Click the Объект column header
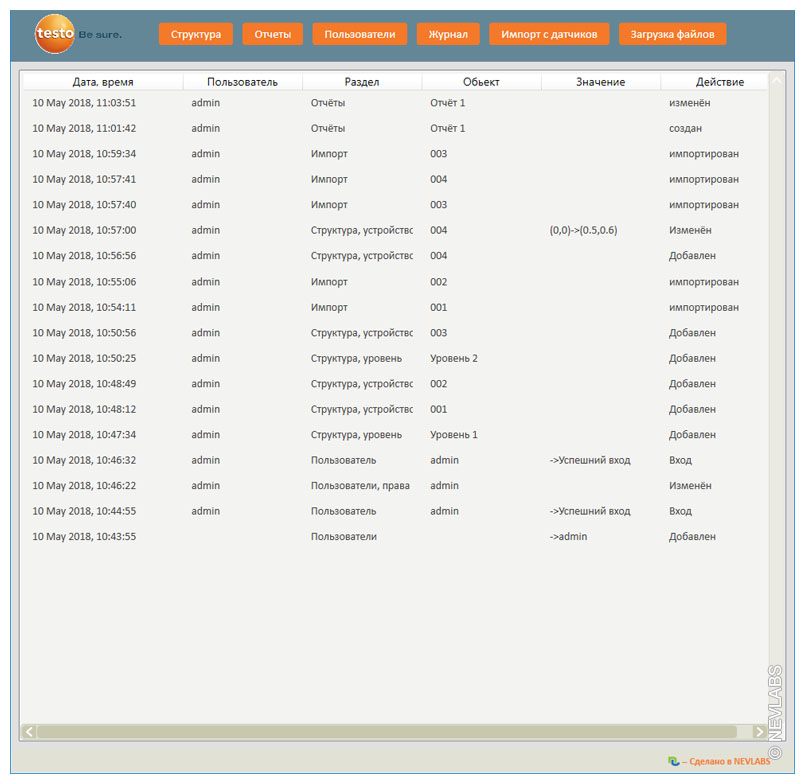Viewport: 805px width, 784px height. click(481, 82)
